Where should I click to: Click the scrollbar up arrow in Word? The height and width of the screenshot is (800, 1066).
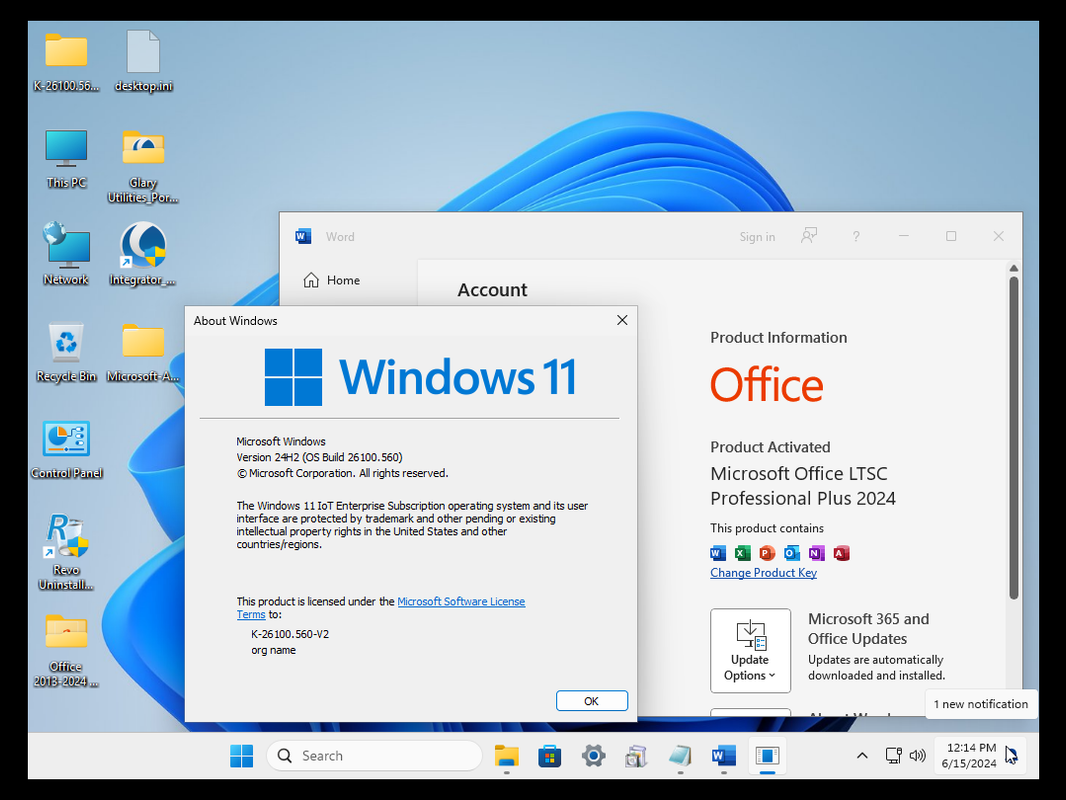[x=1014, y=268]
